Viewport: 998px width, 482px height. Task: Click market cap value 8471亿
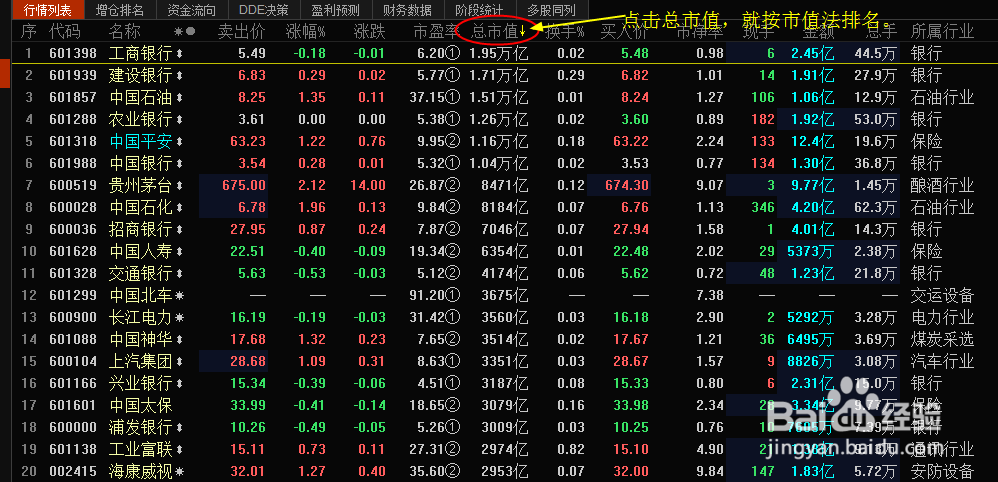[x=505, y=186]
